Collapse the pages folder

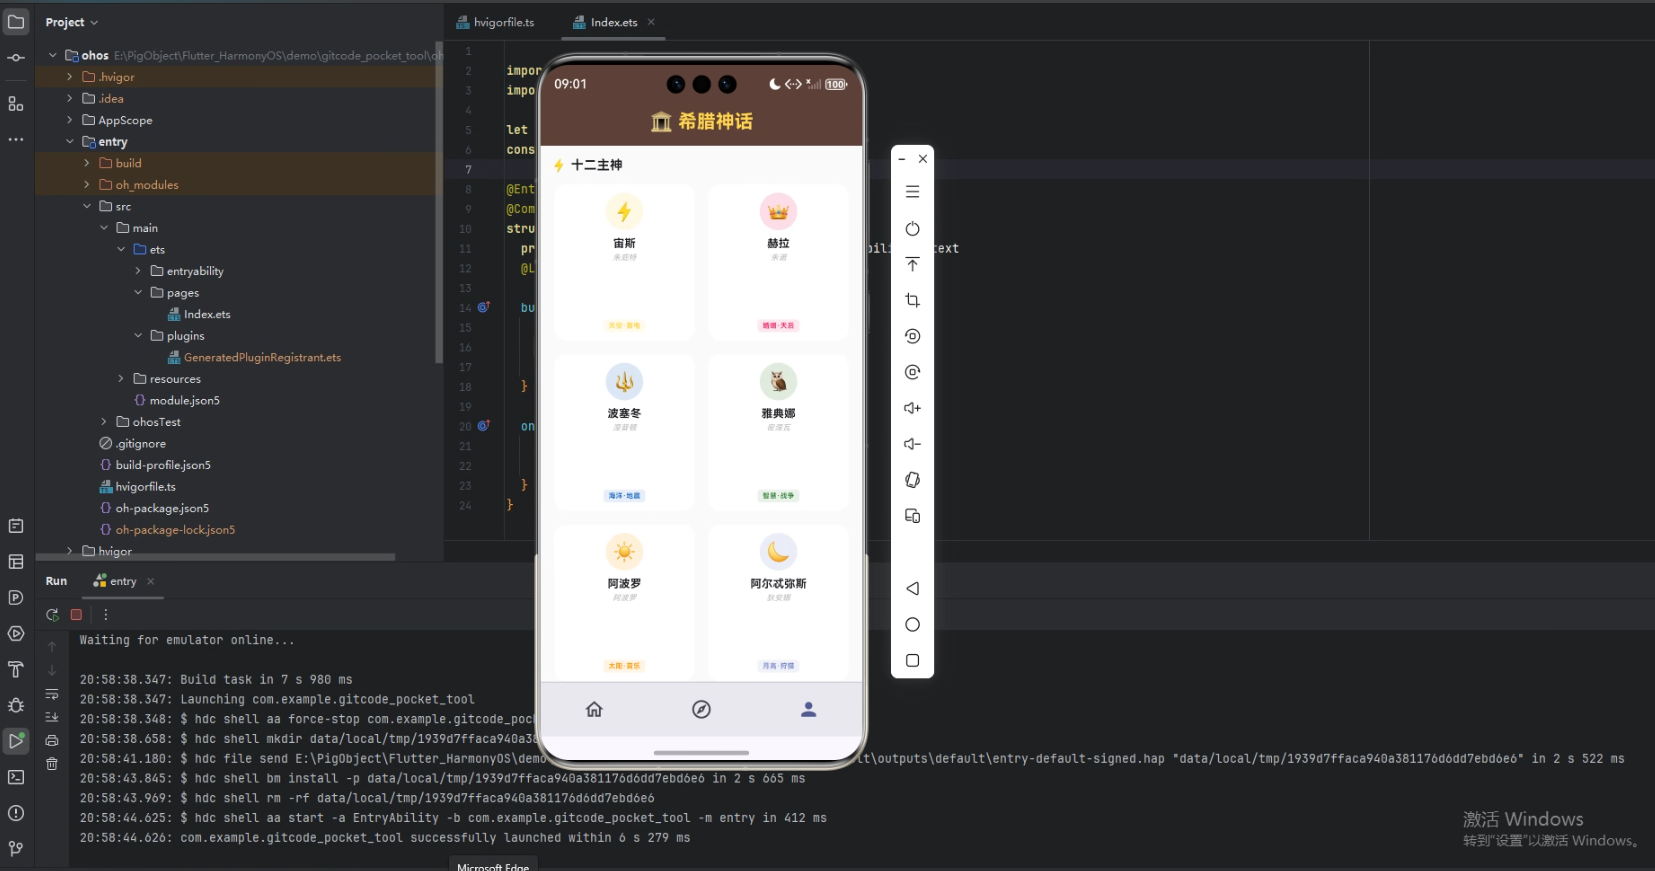tap(138, 293)
